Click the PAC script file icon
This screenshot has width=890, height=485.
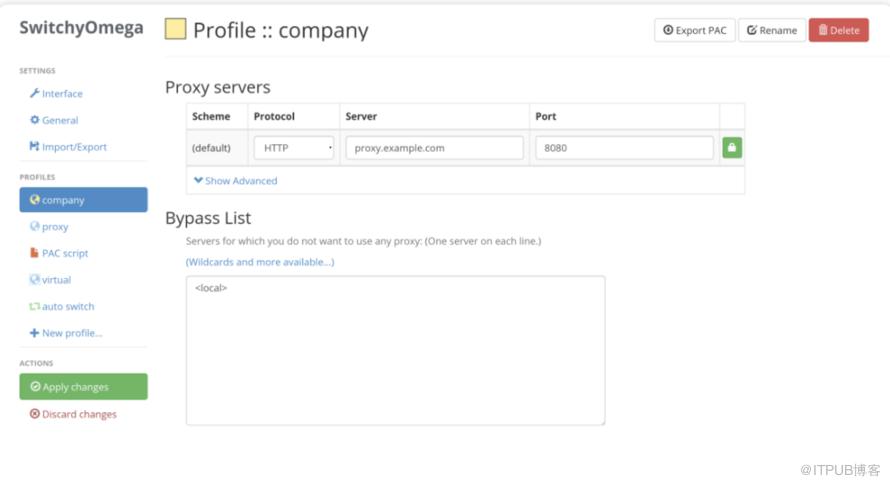coord(35,254)
